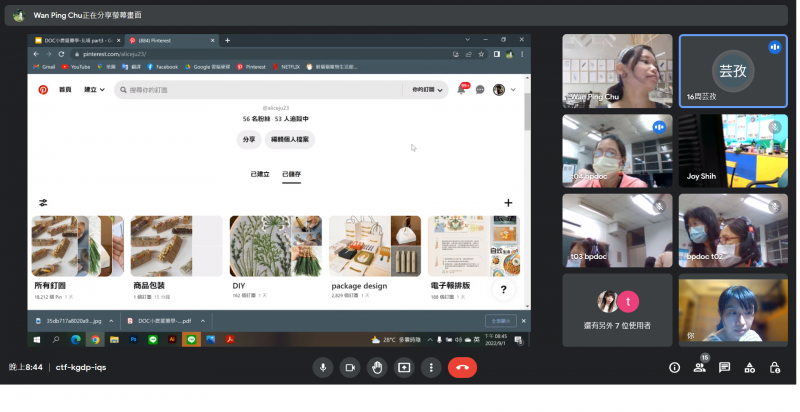Open the three-dot more options menu
Image resolution: width=800 pixels, height=412 pixels.
(431, 367)
